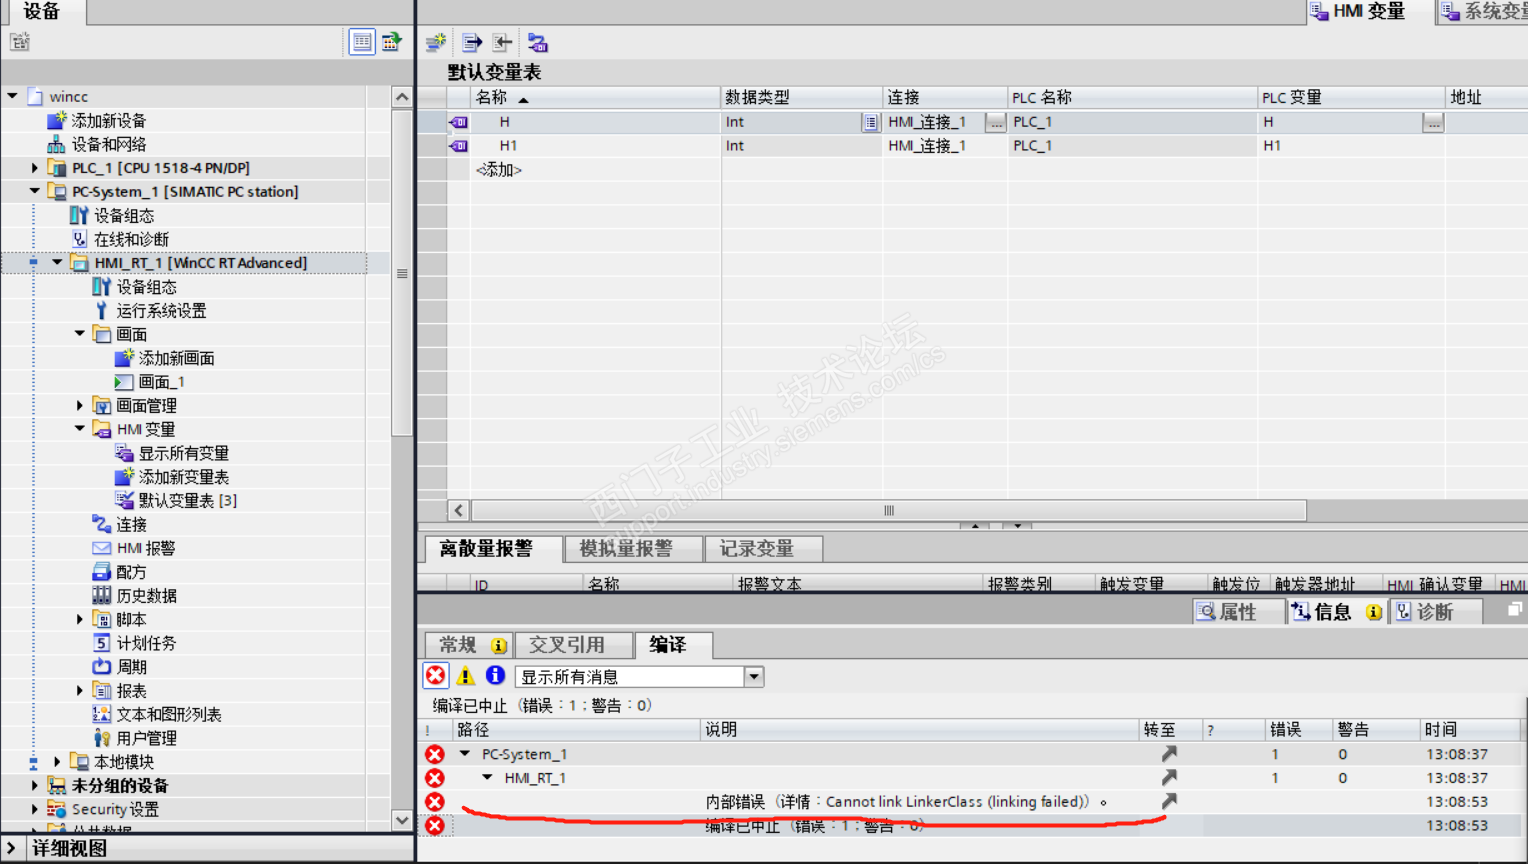Click the add new tag toolbar icon
The height and width of the screenshot is (864, 1528).
(x=436, y=43)
